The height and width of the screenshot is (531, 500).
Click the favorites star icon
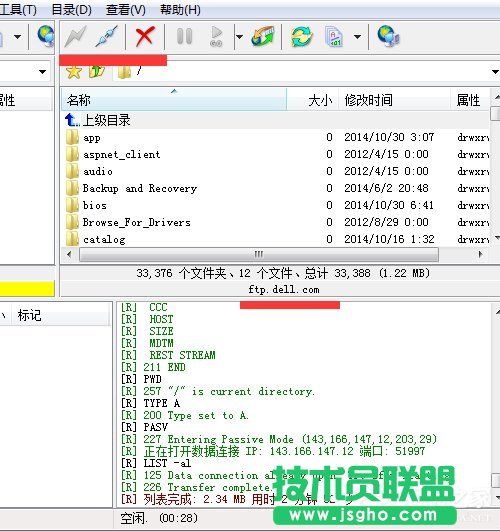(74, 71)
